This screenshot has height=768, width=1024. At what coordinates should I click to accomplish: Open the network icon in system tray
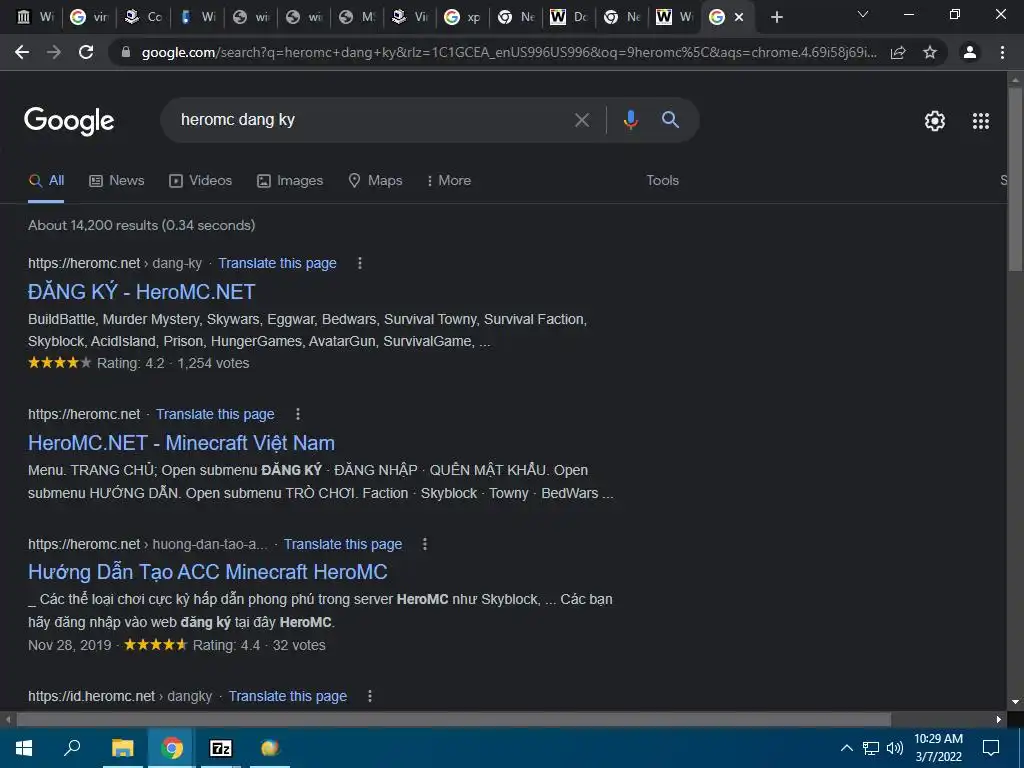(x=871, y=748)
